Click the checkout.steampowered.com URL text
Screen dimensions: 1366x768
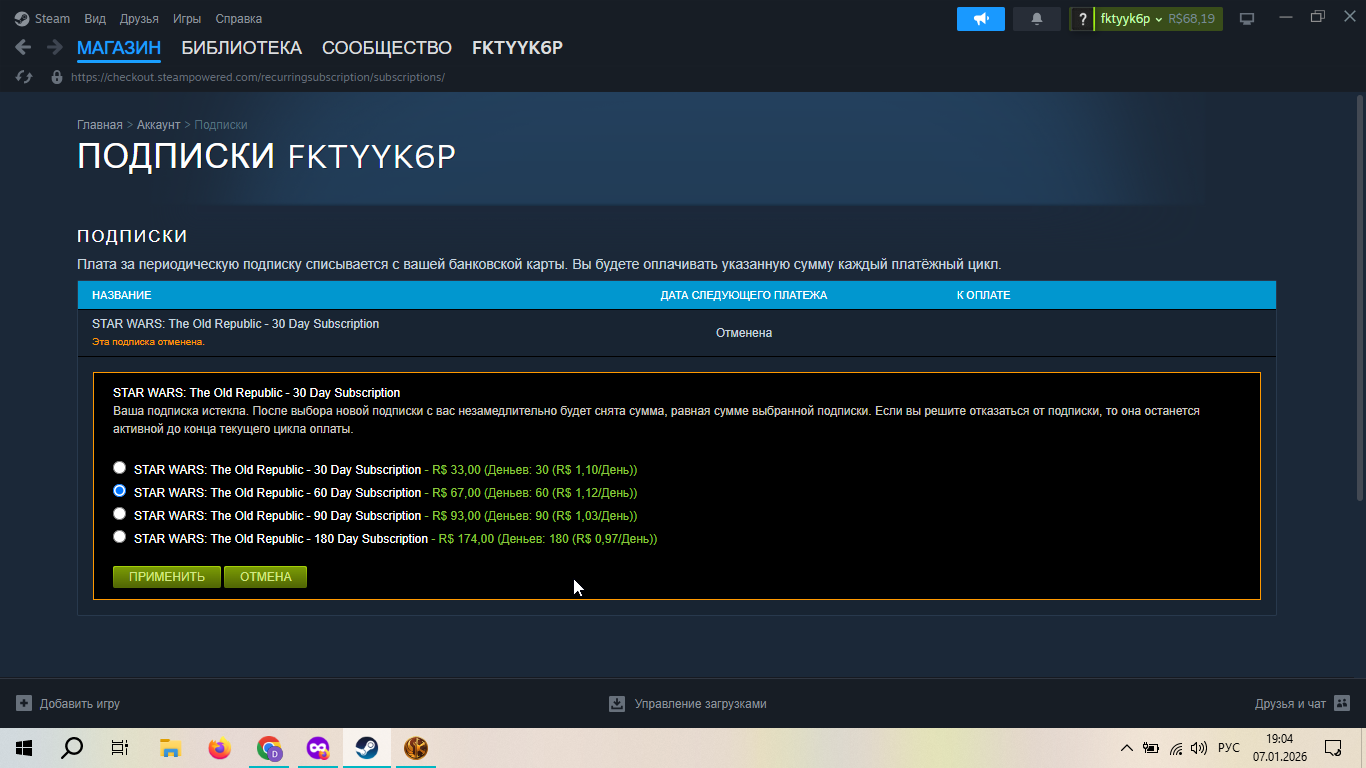tap(258, 77)
